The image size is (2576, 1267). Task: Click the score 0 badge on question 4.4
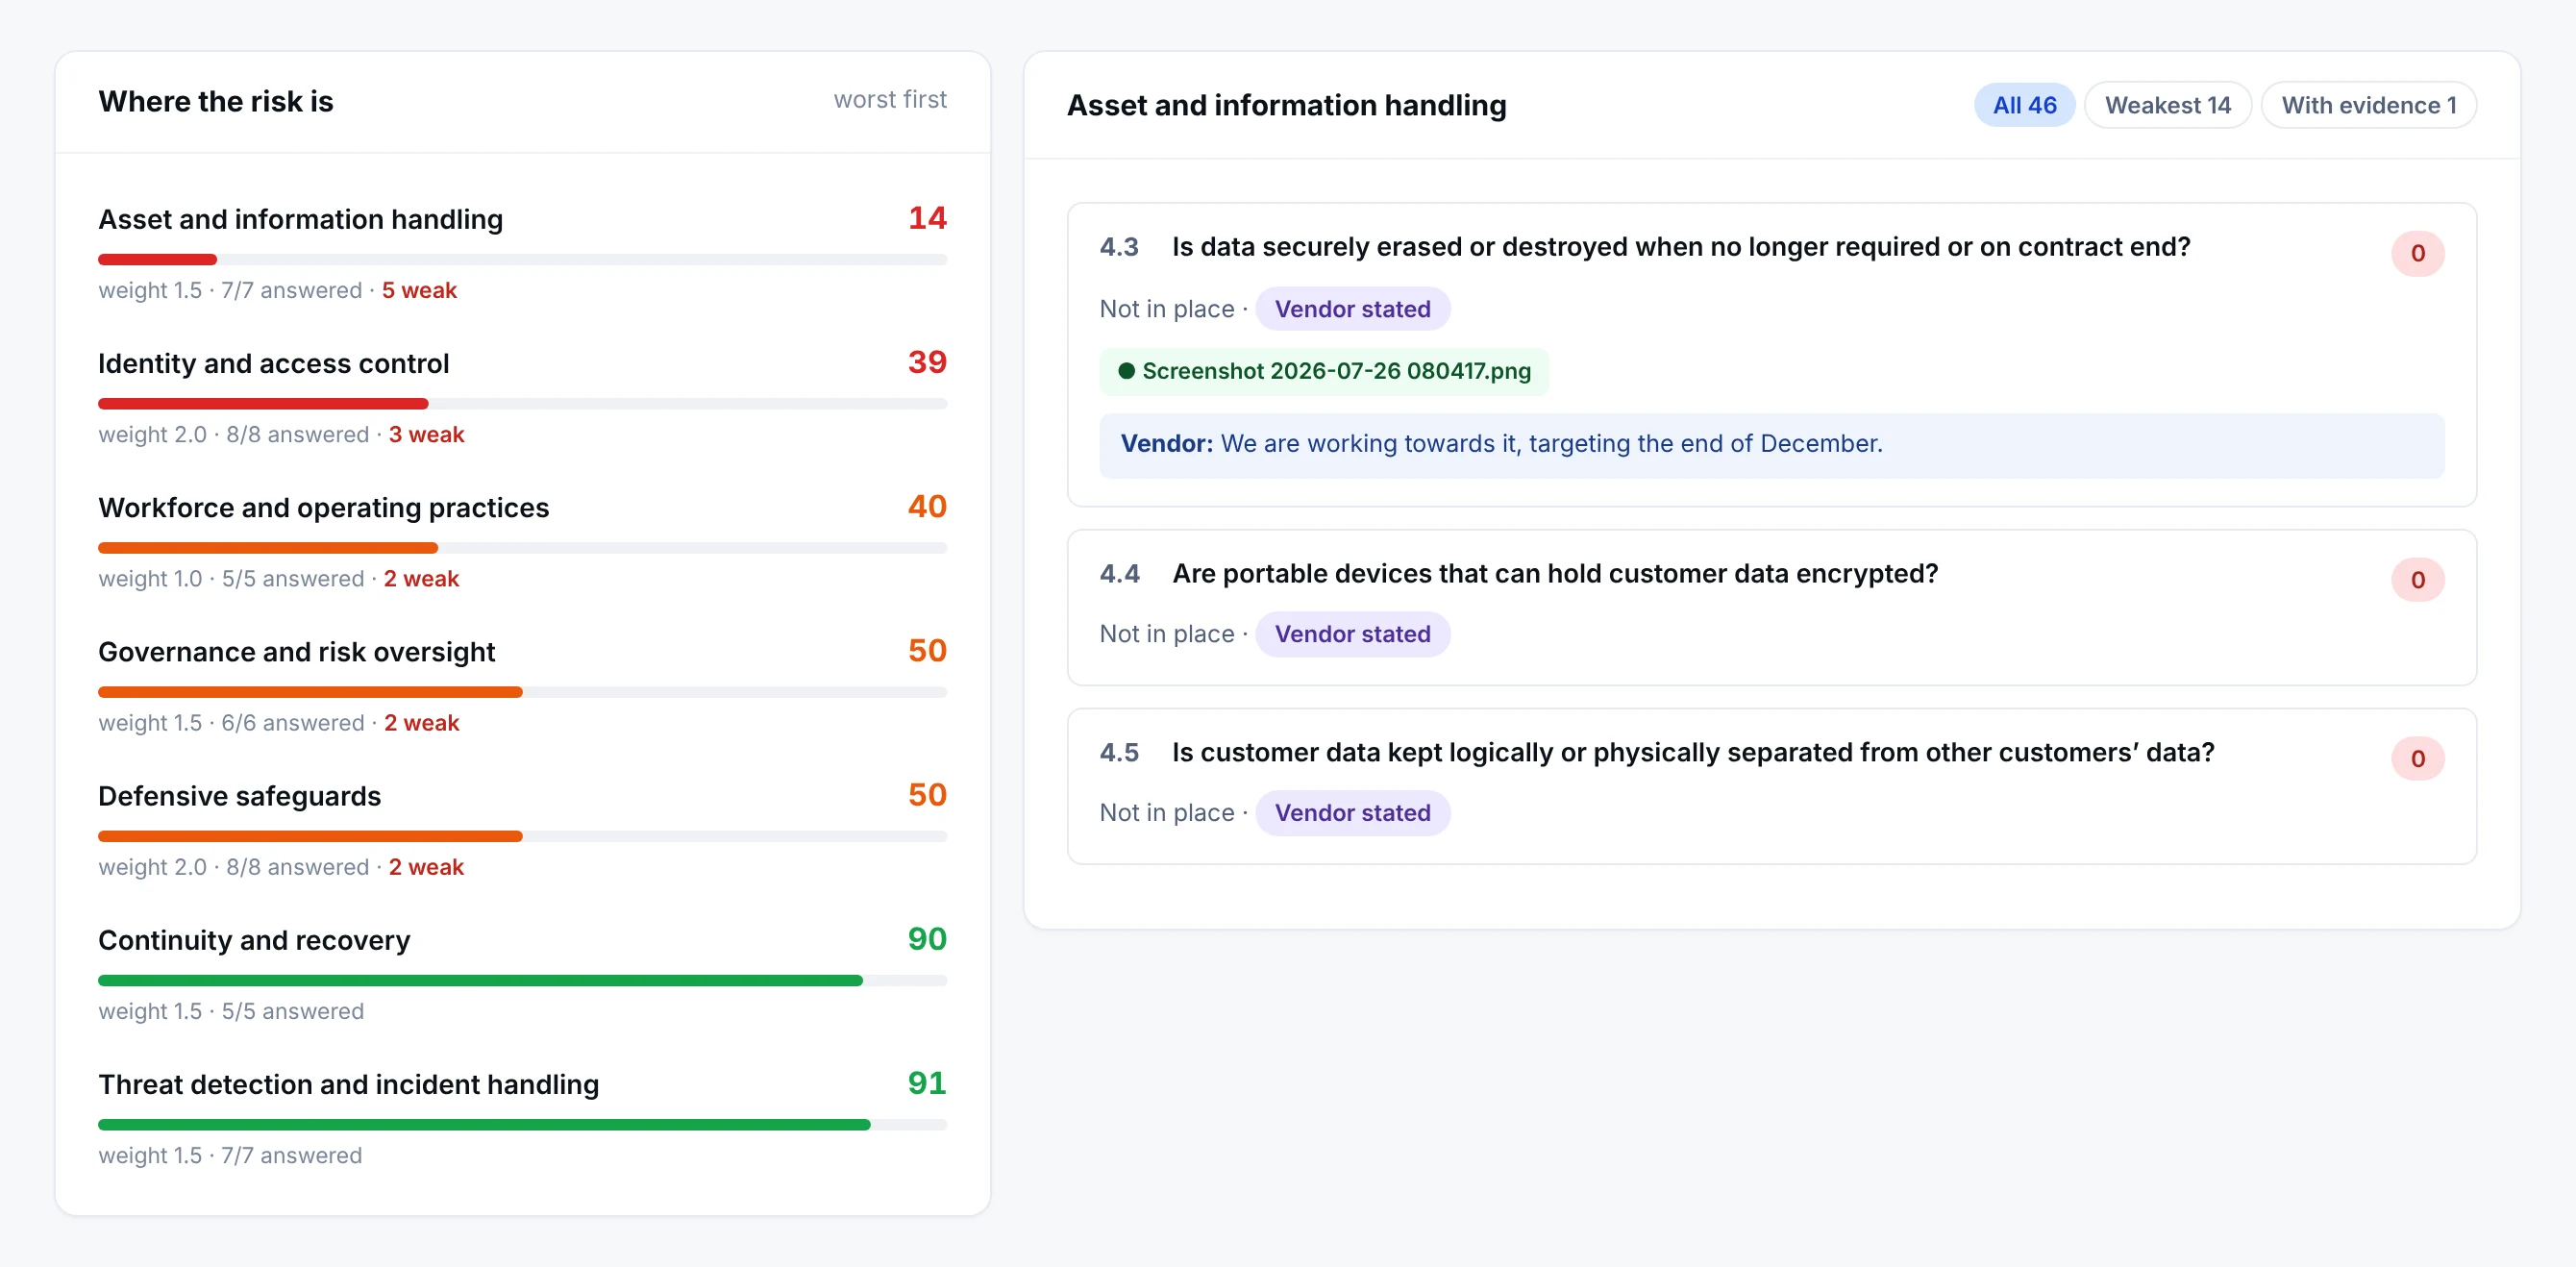point(2417,580)
